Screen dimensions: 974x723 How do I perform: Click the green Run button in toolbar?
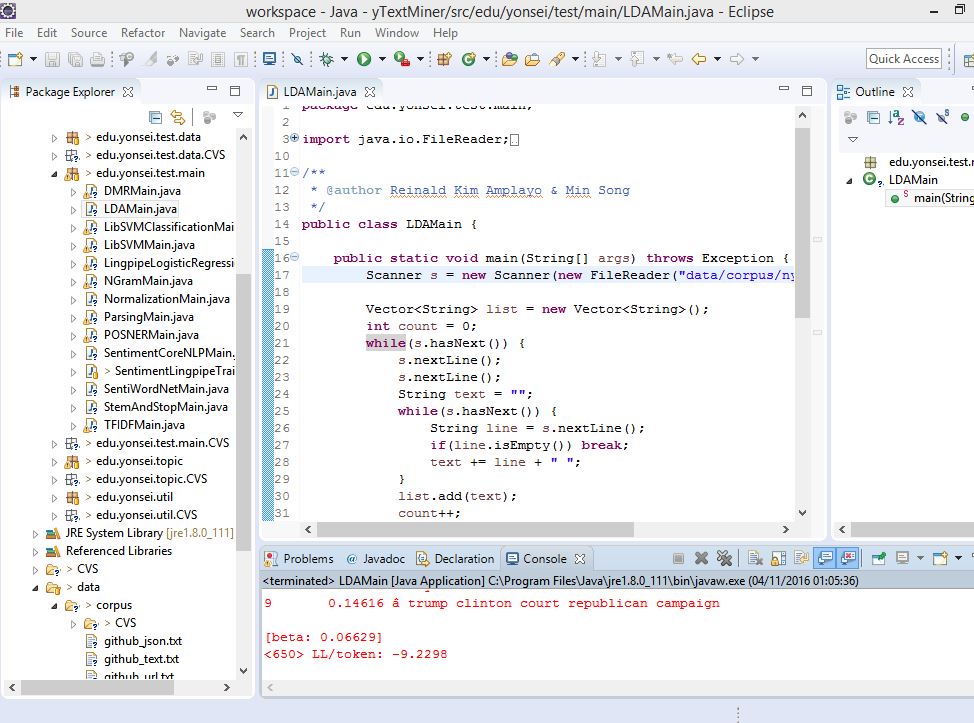(364, 60)
